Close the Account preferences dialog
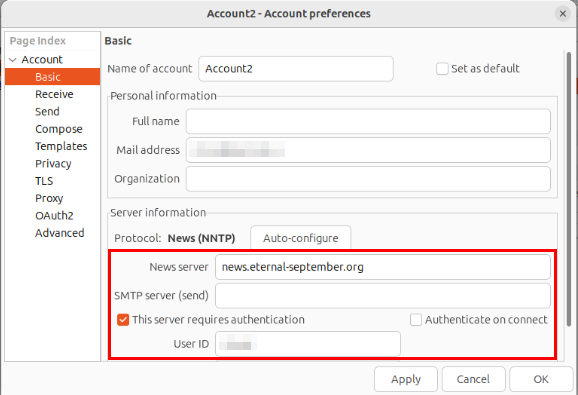578x395 pixels. (x=563, y=14)
